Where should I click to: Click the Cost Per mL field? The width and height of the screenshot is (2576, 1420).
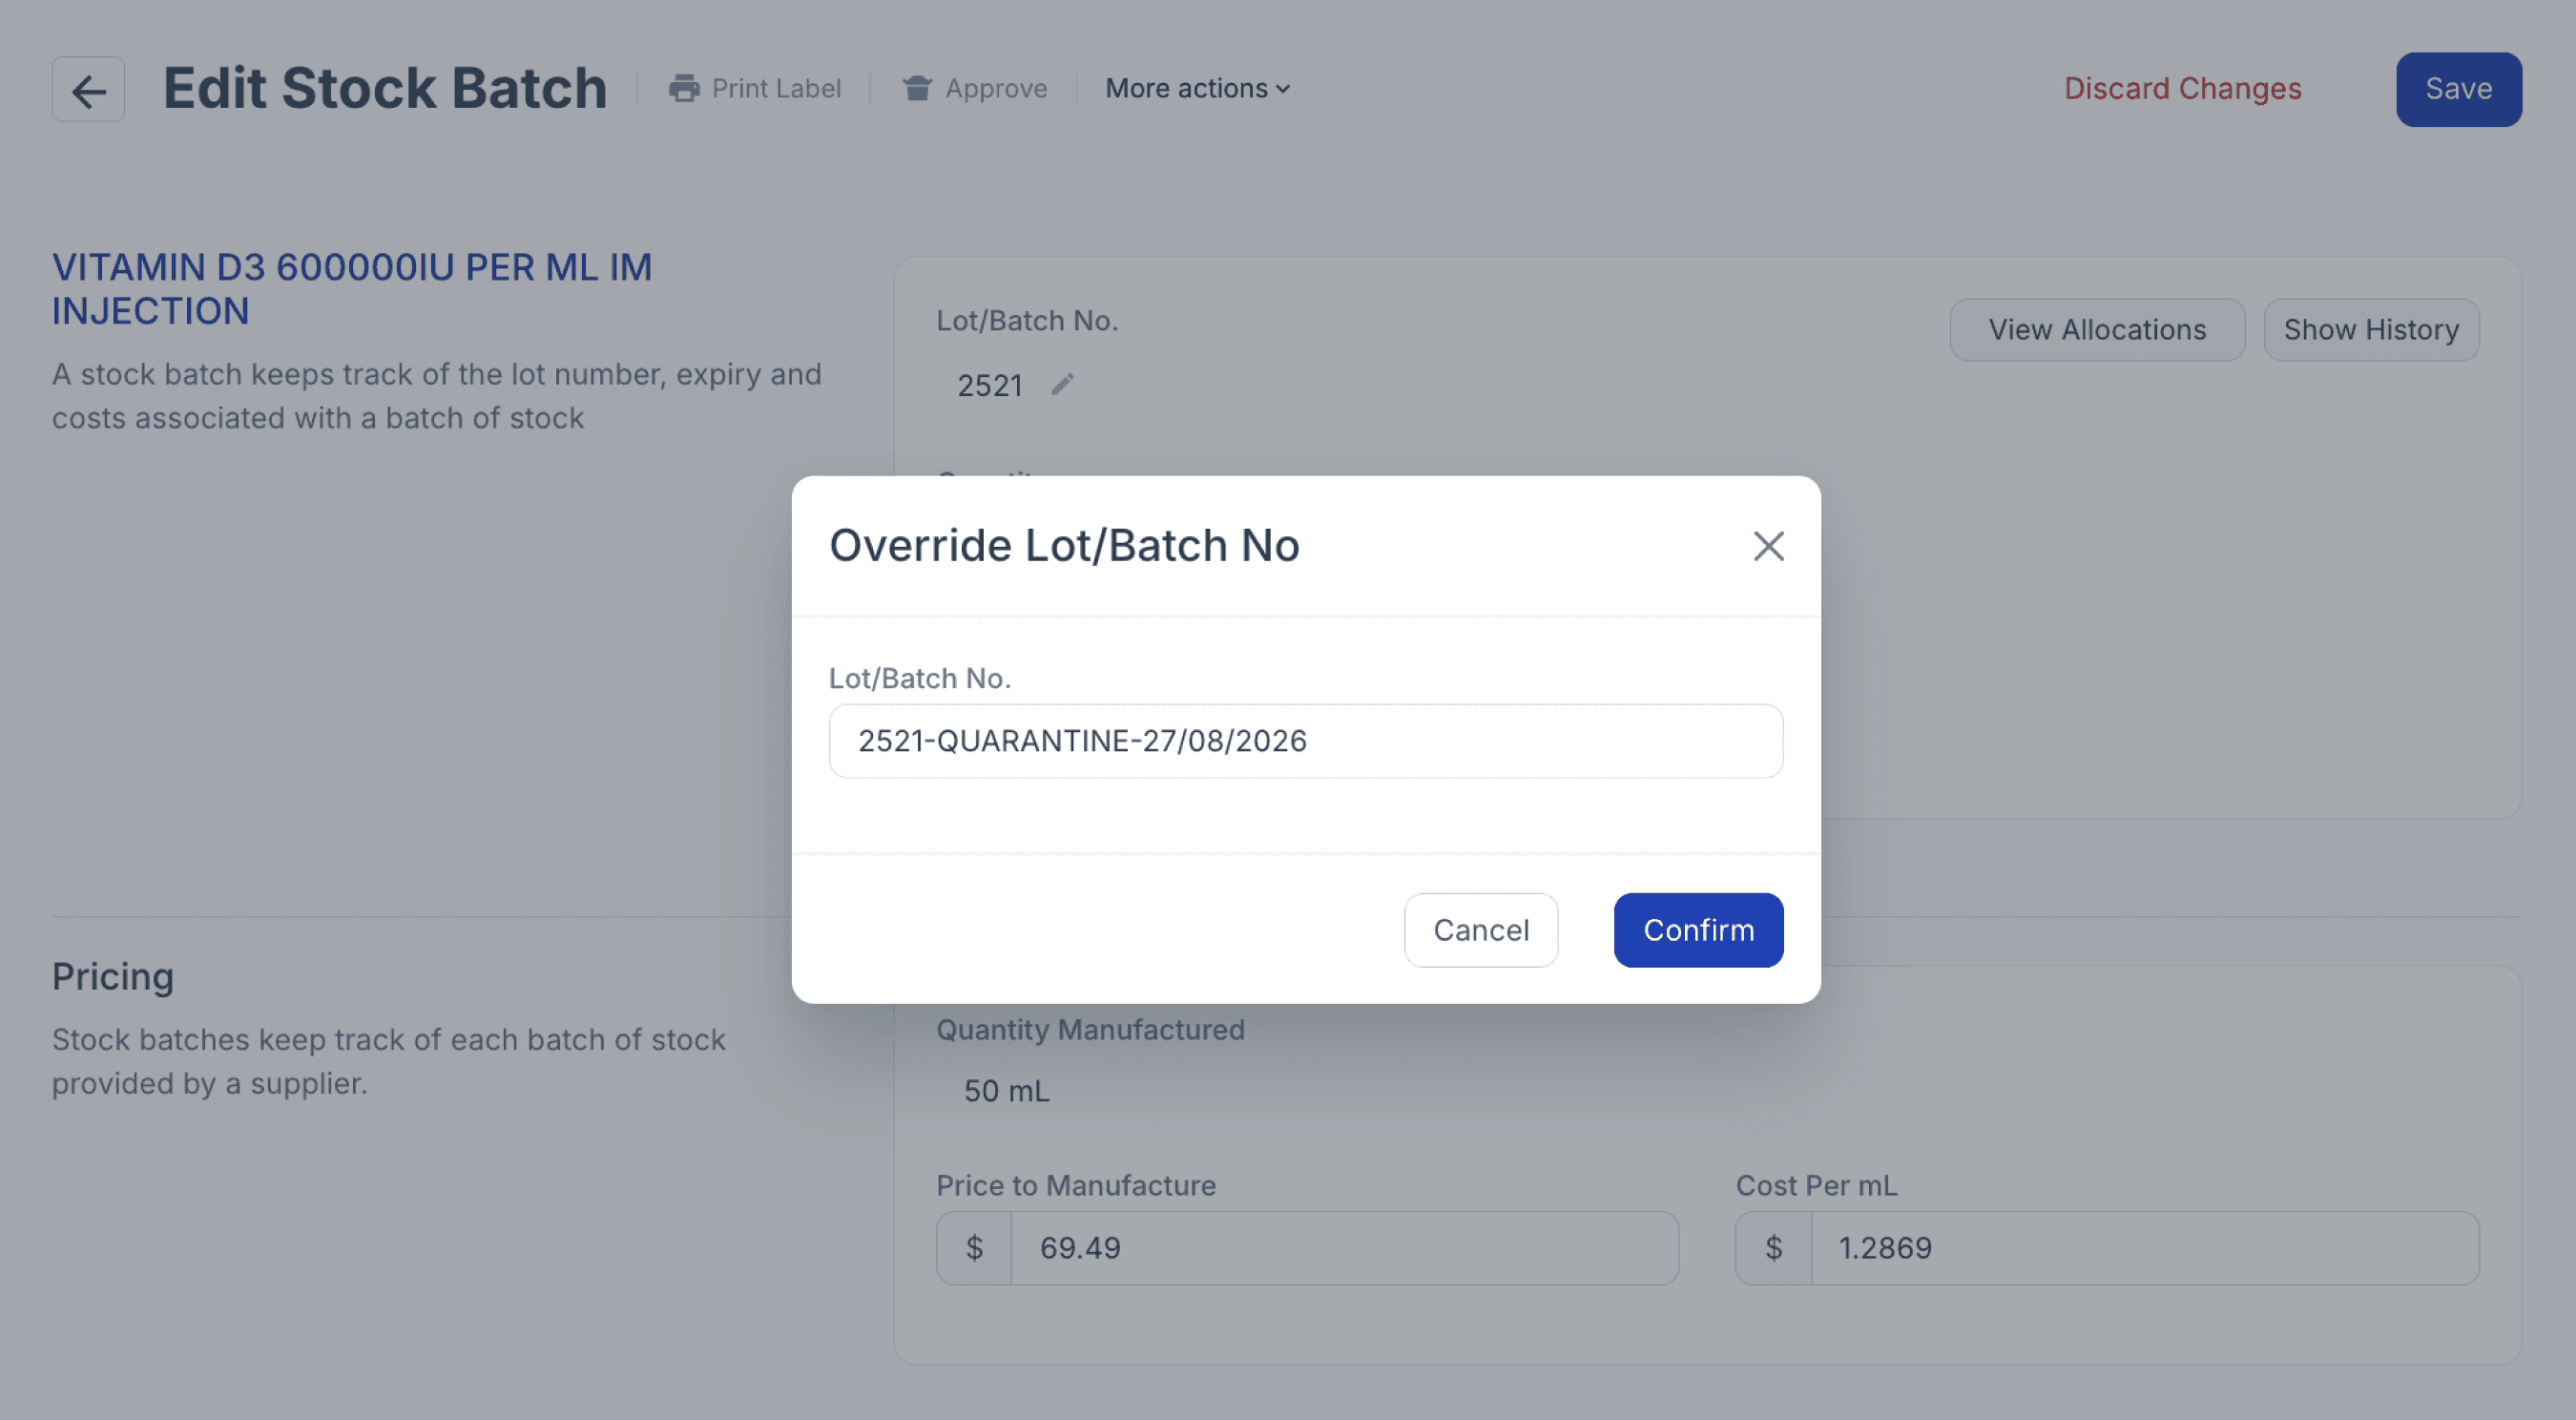[x=2145, y=1248]
